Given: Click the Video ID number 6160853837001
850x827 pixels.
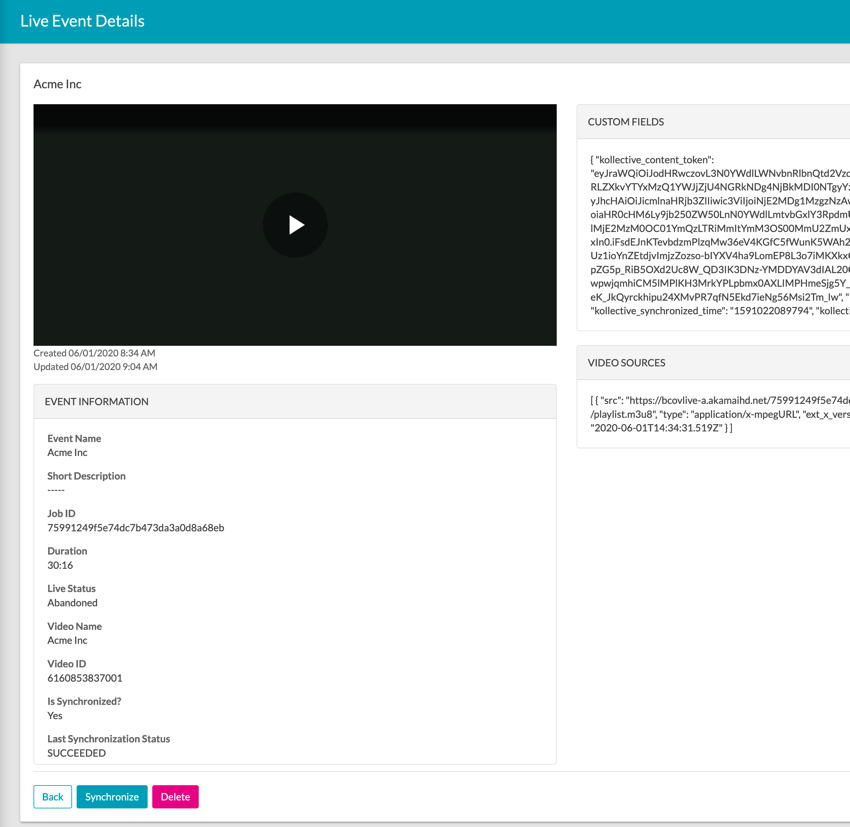Looking at the screenshot, I should pyautogui.click(x=84, y=678).
